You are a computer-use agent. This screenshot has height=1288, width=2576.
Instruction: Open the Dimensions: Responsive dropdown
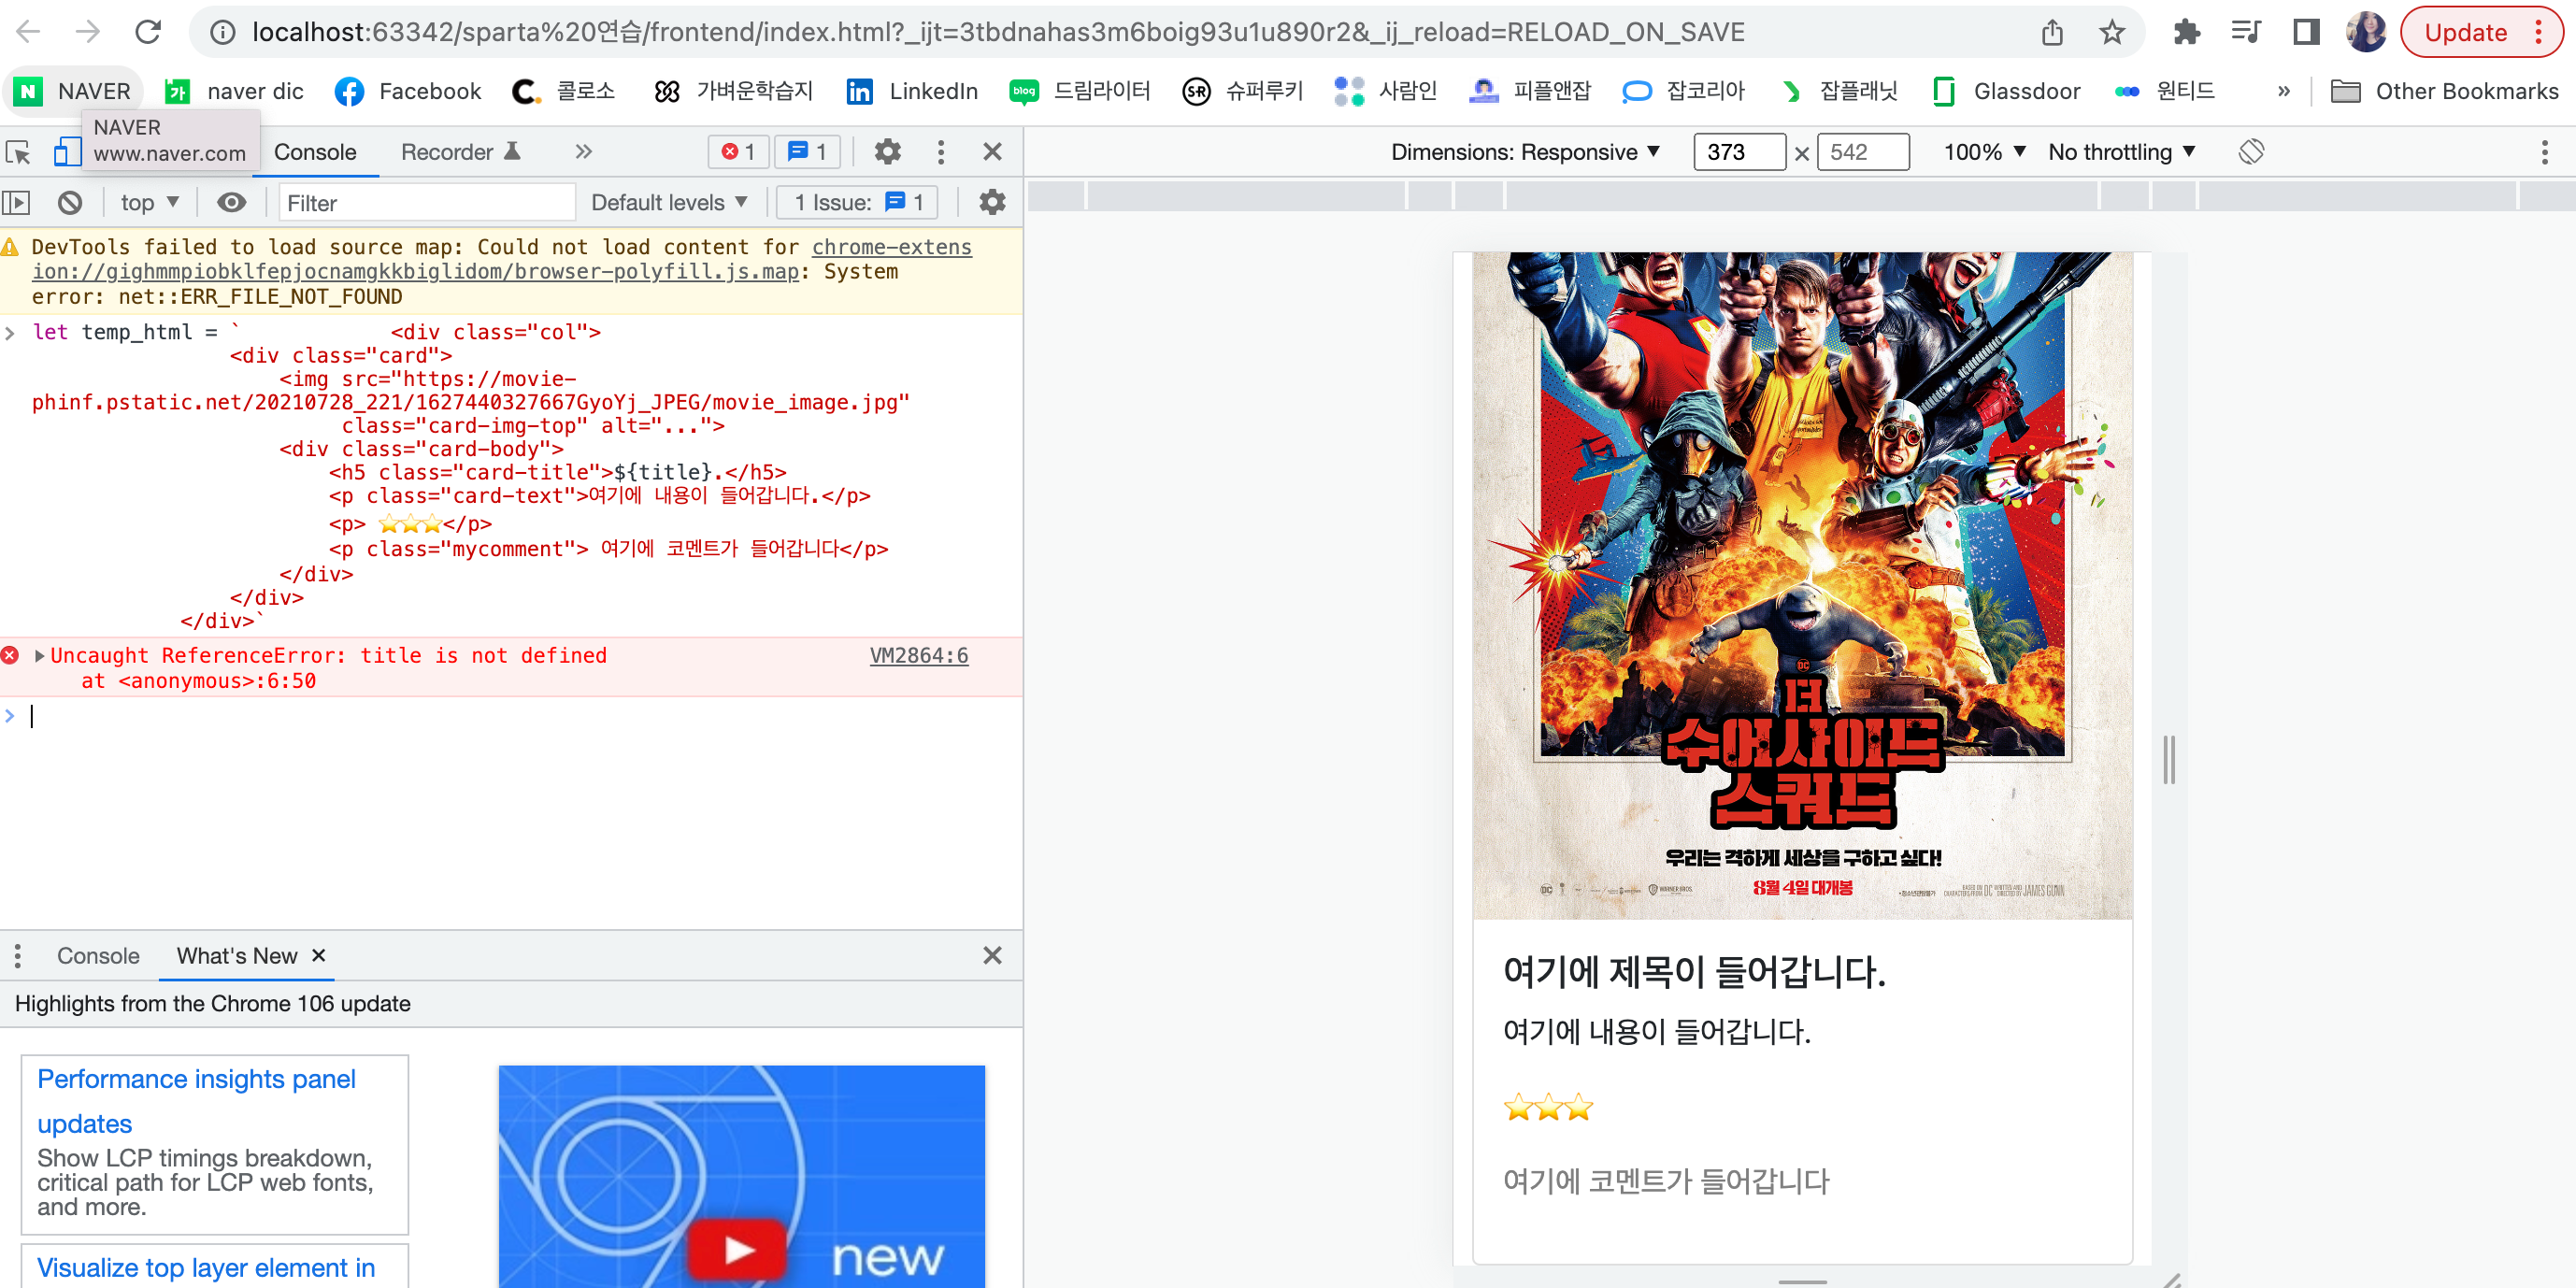tap(1526, 152)
